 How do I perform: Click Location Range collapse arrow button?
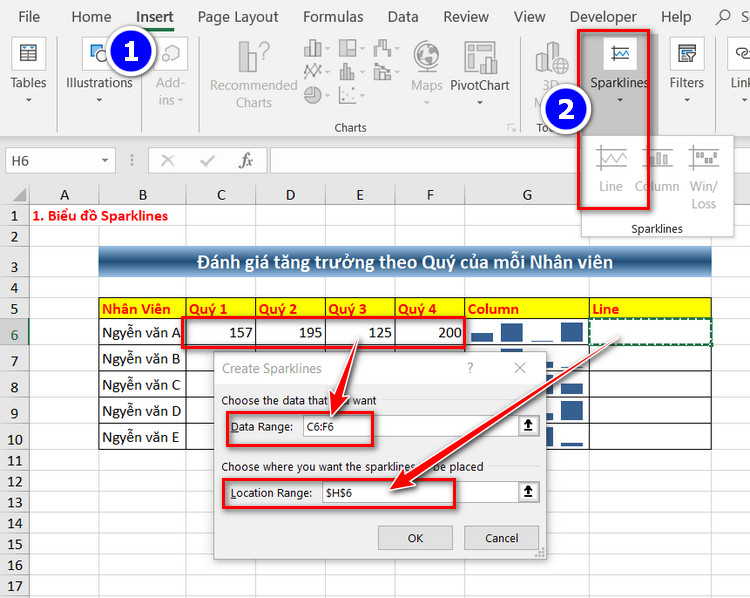pos(528,491)
